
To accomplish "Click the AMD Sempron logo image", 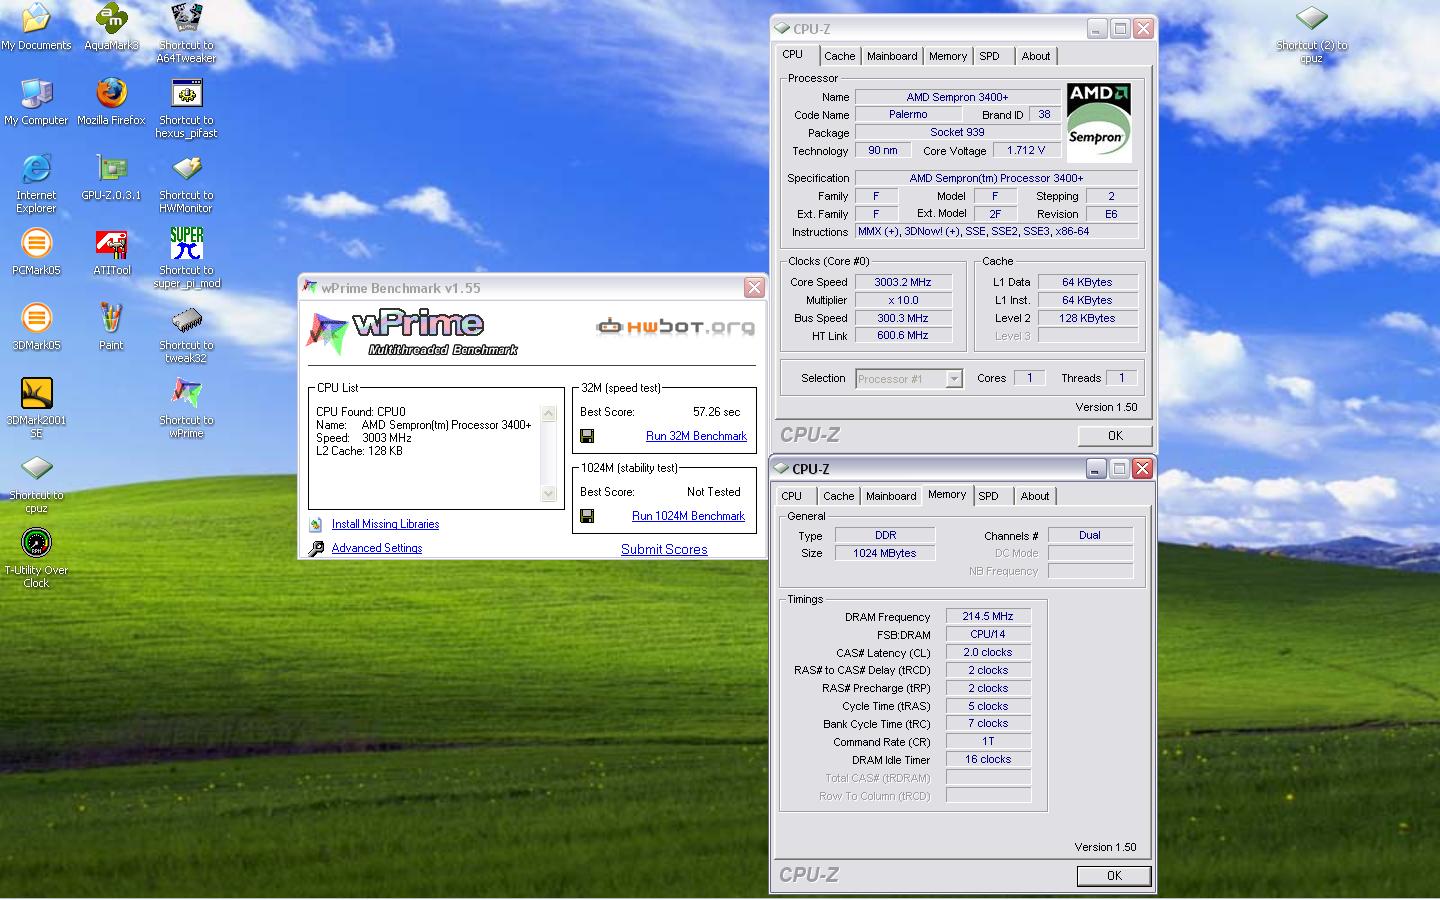I will click(x=1099, y=122).
